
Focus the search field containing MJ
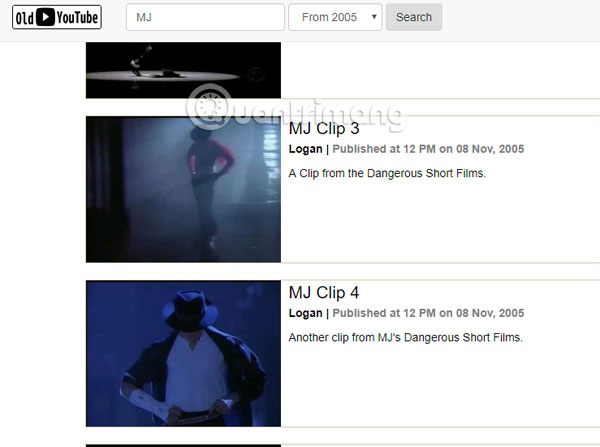(x=205, y=17)
